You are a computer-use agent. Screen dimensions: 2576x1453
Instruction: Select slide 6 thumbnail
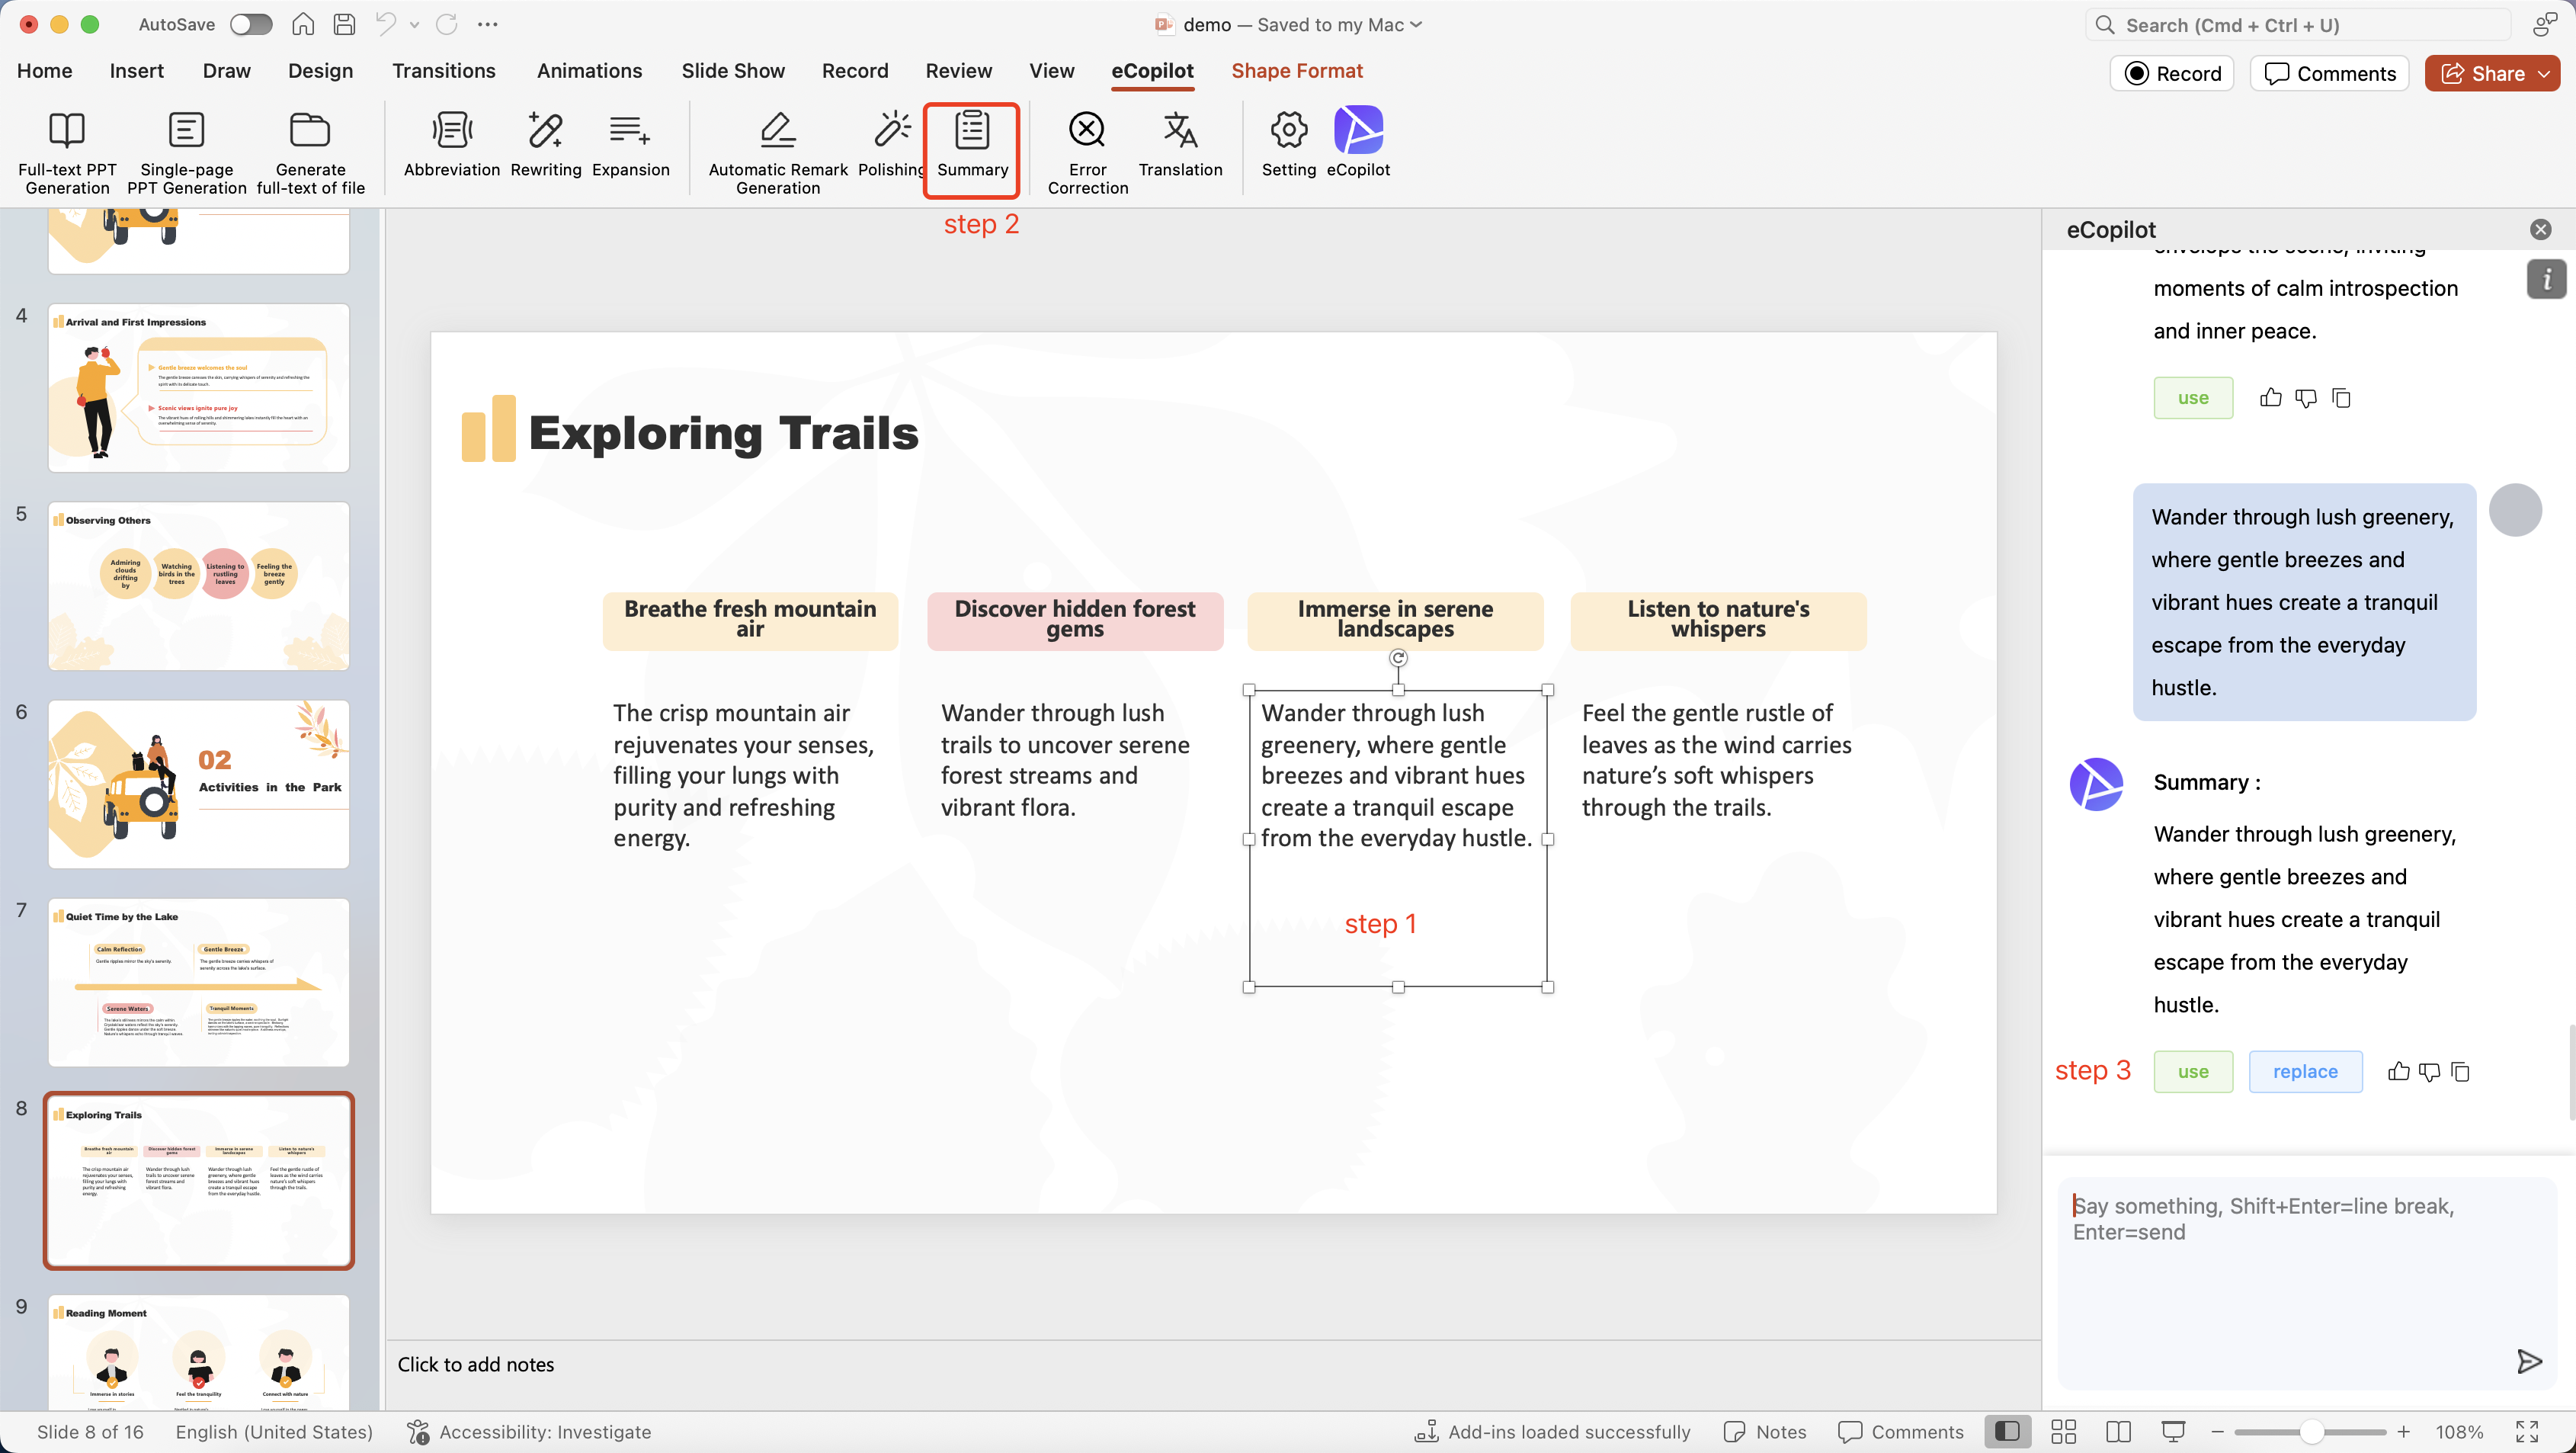point(198,784)
